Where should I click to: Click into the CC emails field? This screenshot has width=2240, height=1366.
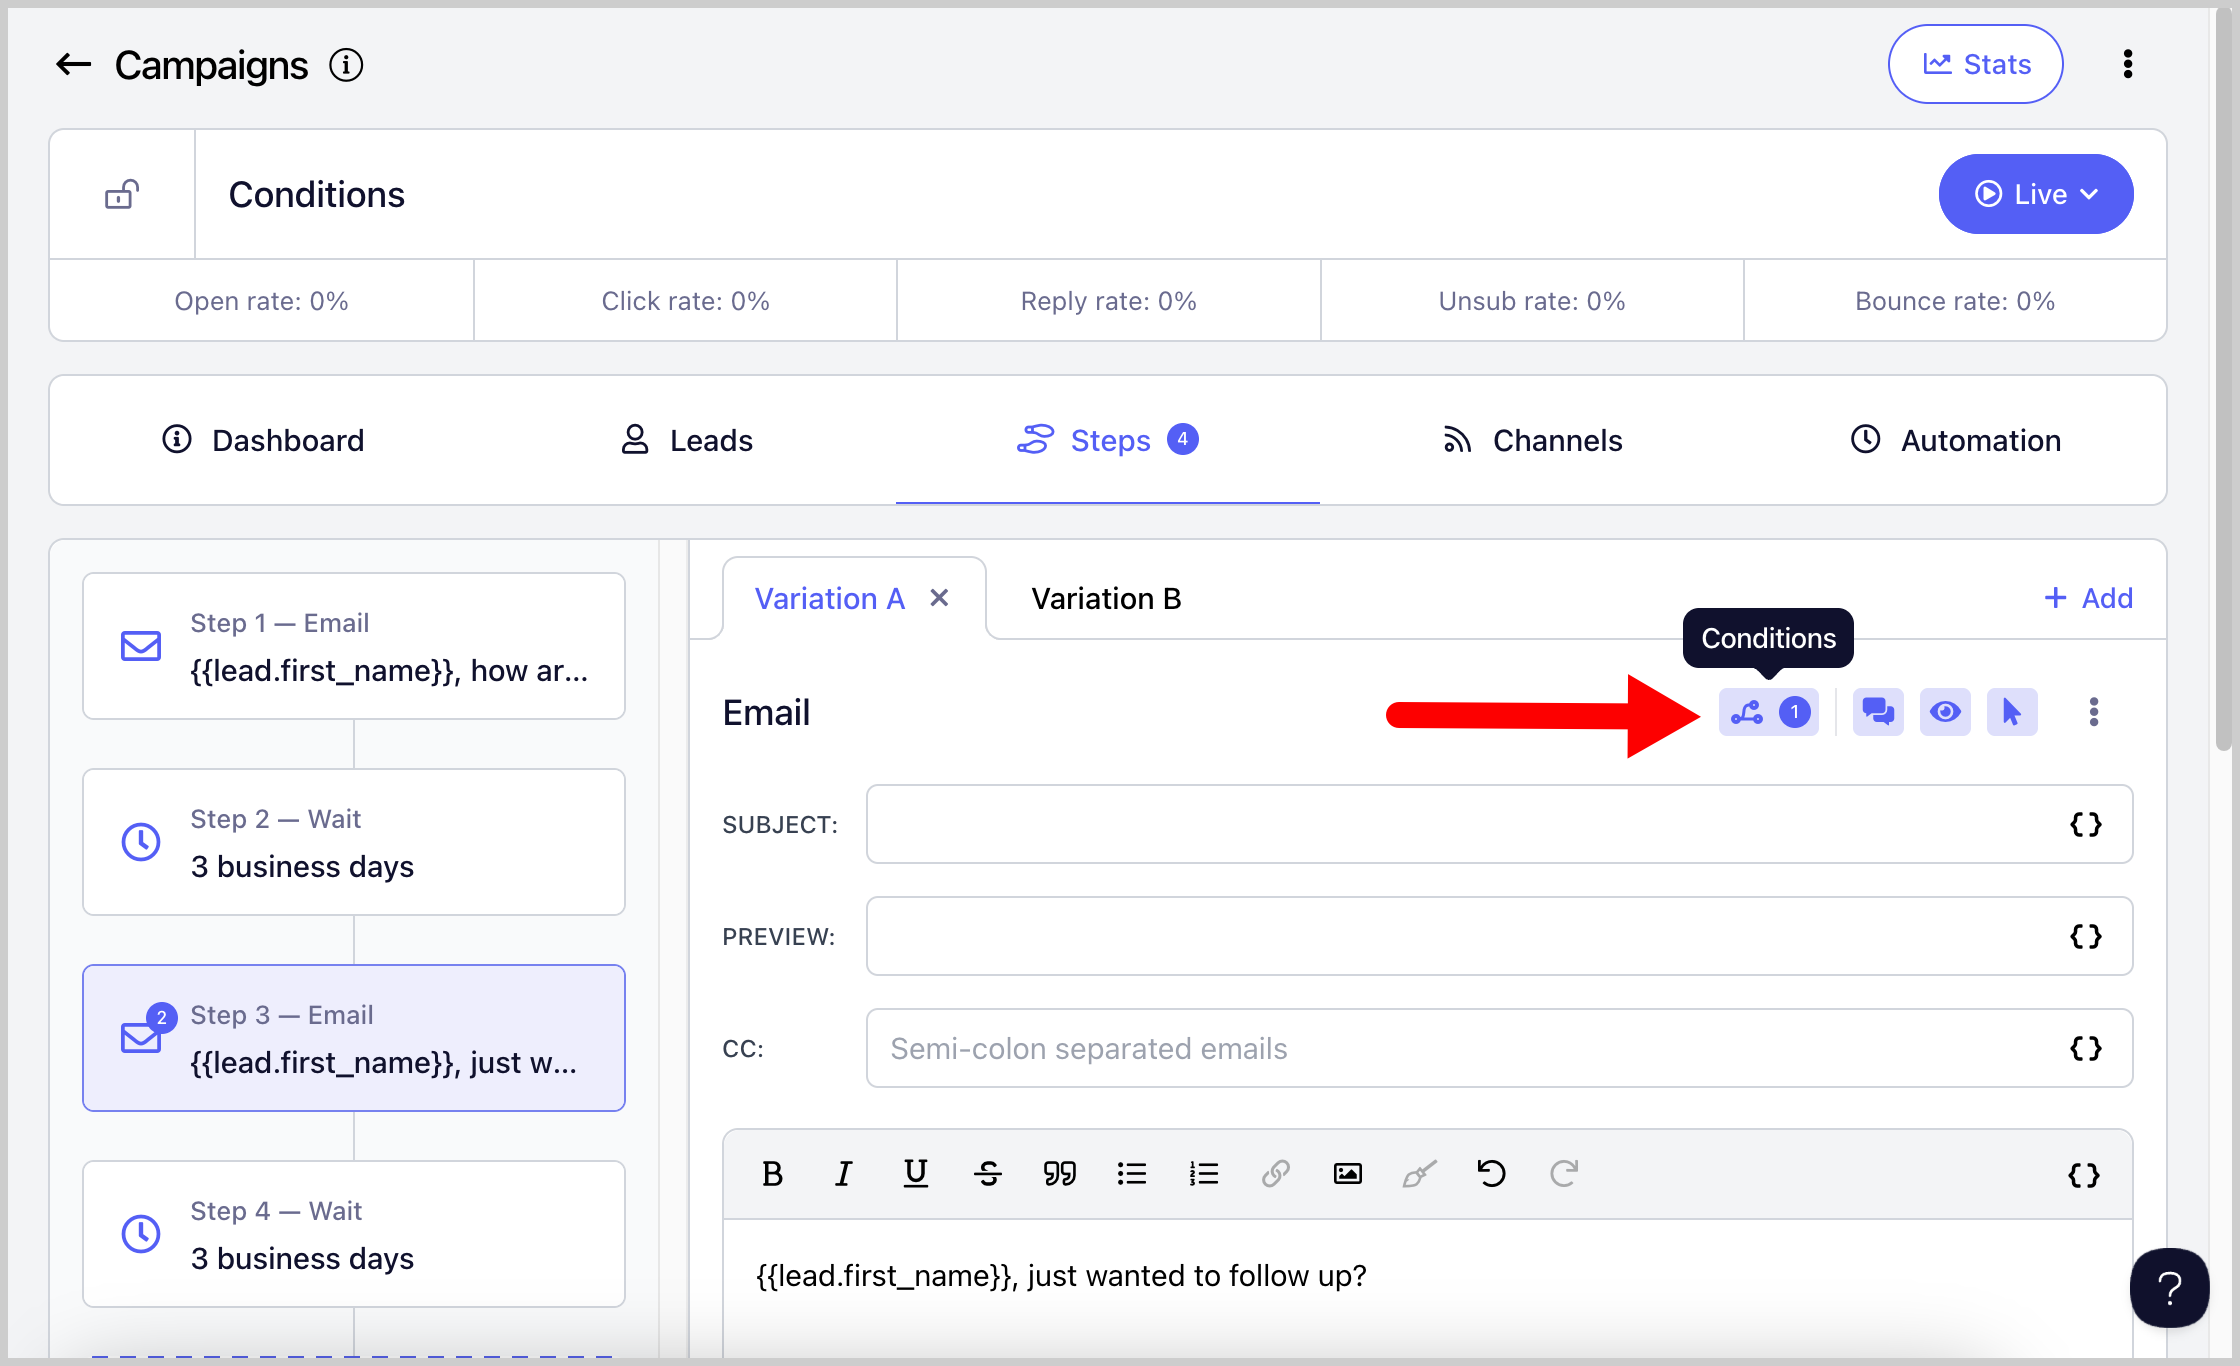point(1460,1048)
